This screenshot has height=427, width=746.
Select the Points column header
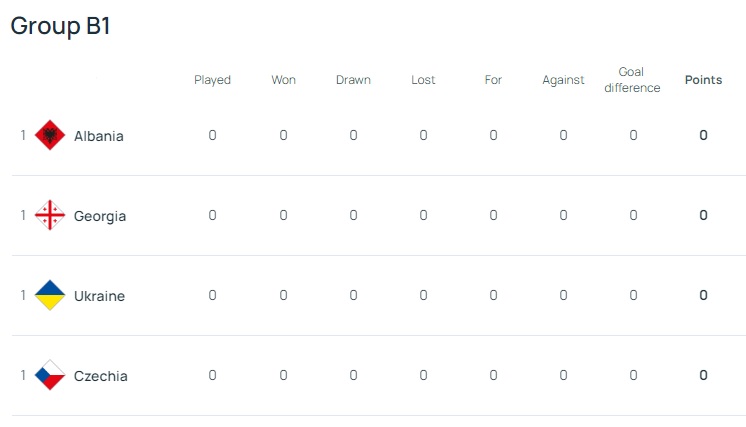[x=703, y=80]
